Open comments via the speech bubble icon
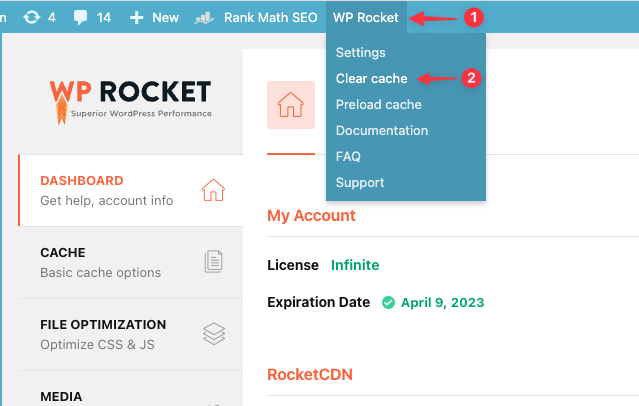The image size is (639, 406). tap(80, 18)
